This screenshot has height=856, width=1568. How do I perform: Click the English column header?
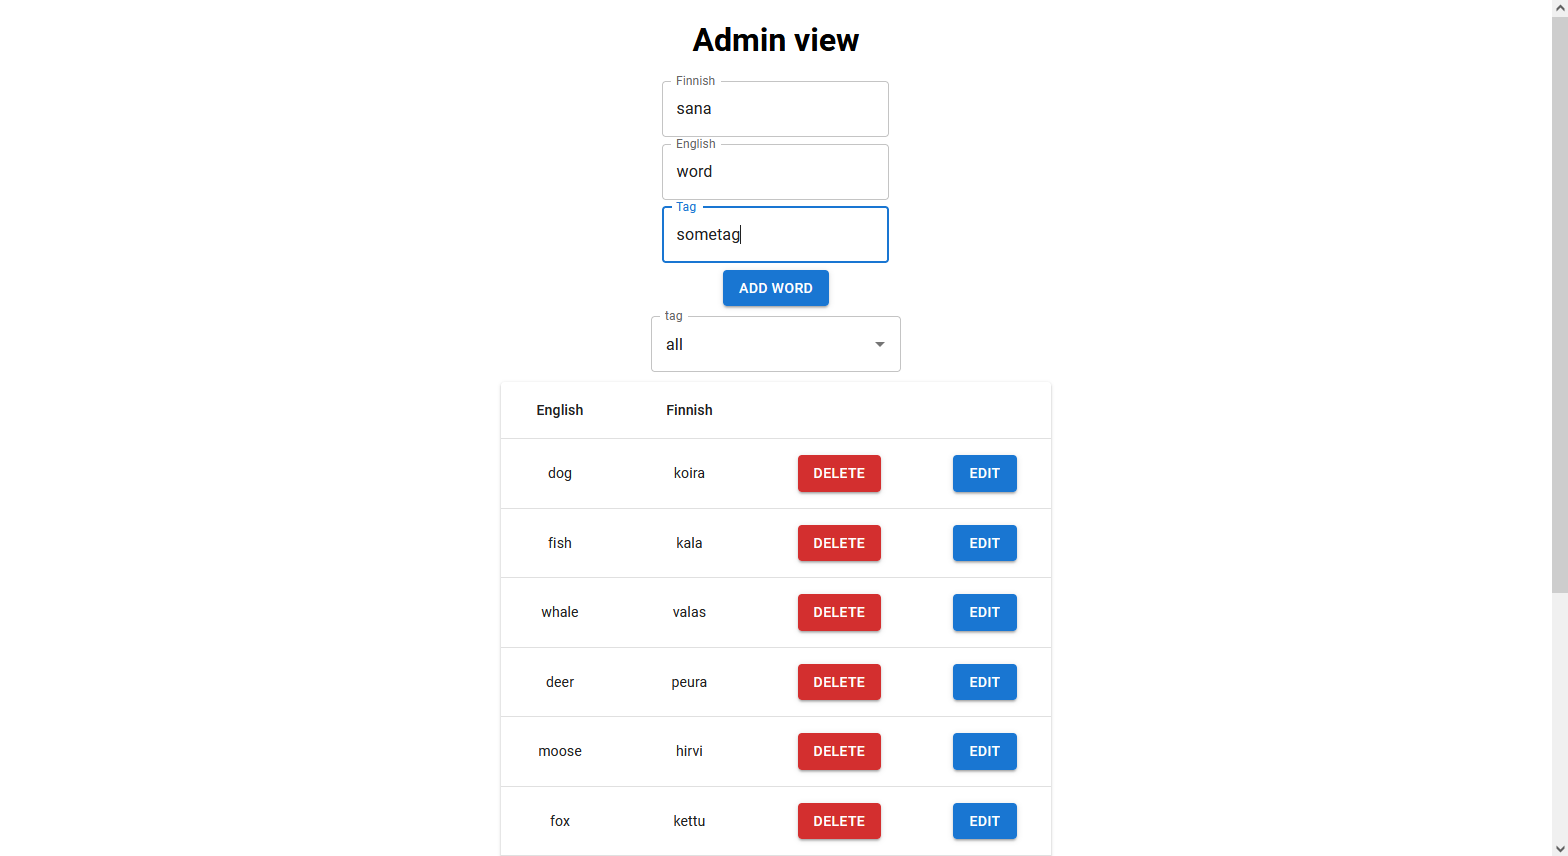pyautogui.click(x=559, y=410)
